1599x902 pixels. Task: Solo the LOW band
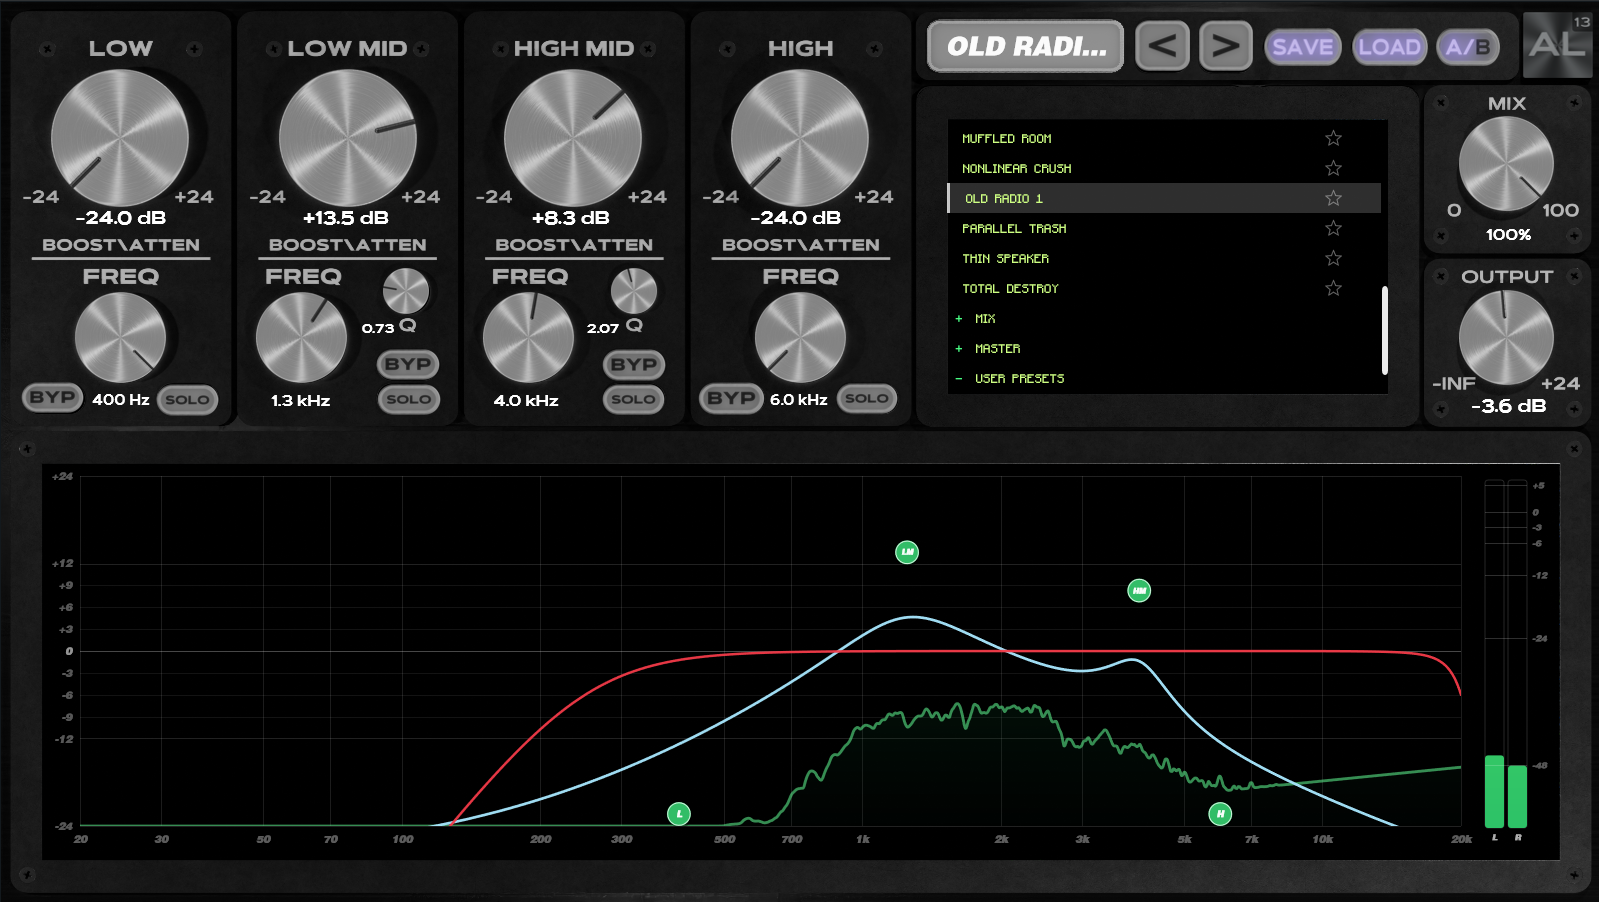coord(187,400)
